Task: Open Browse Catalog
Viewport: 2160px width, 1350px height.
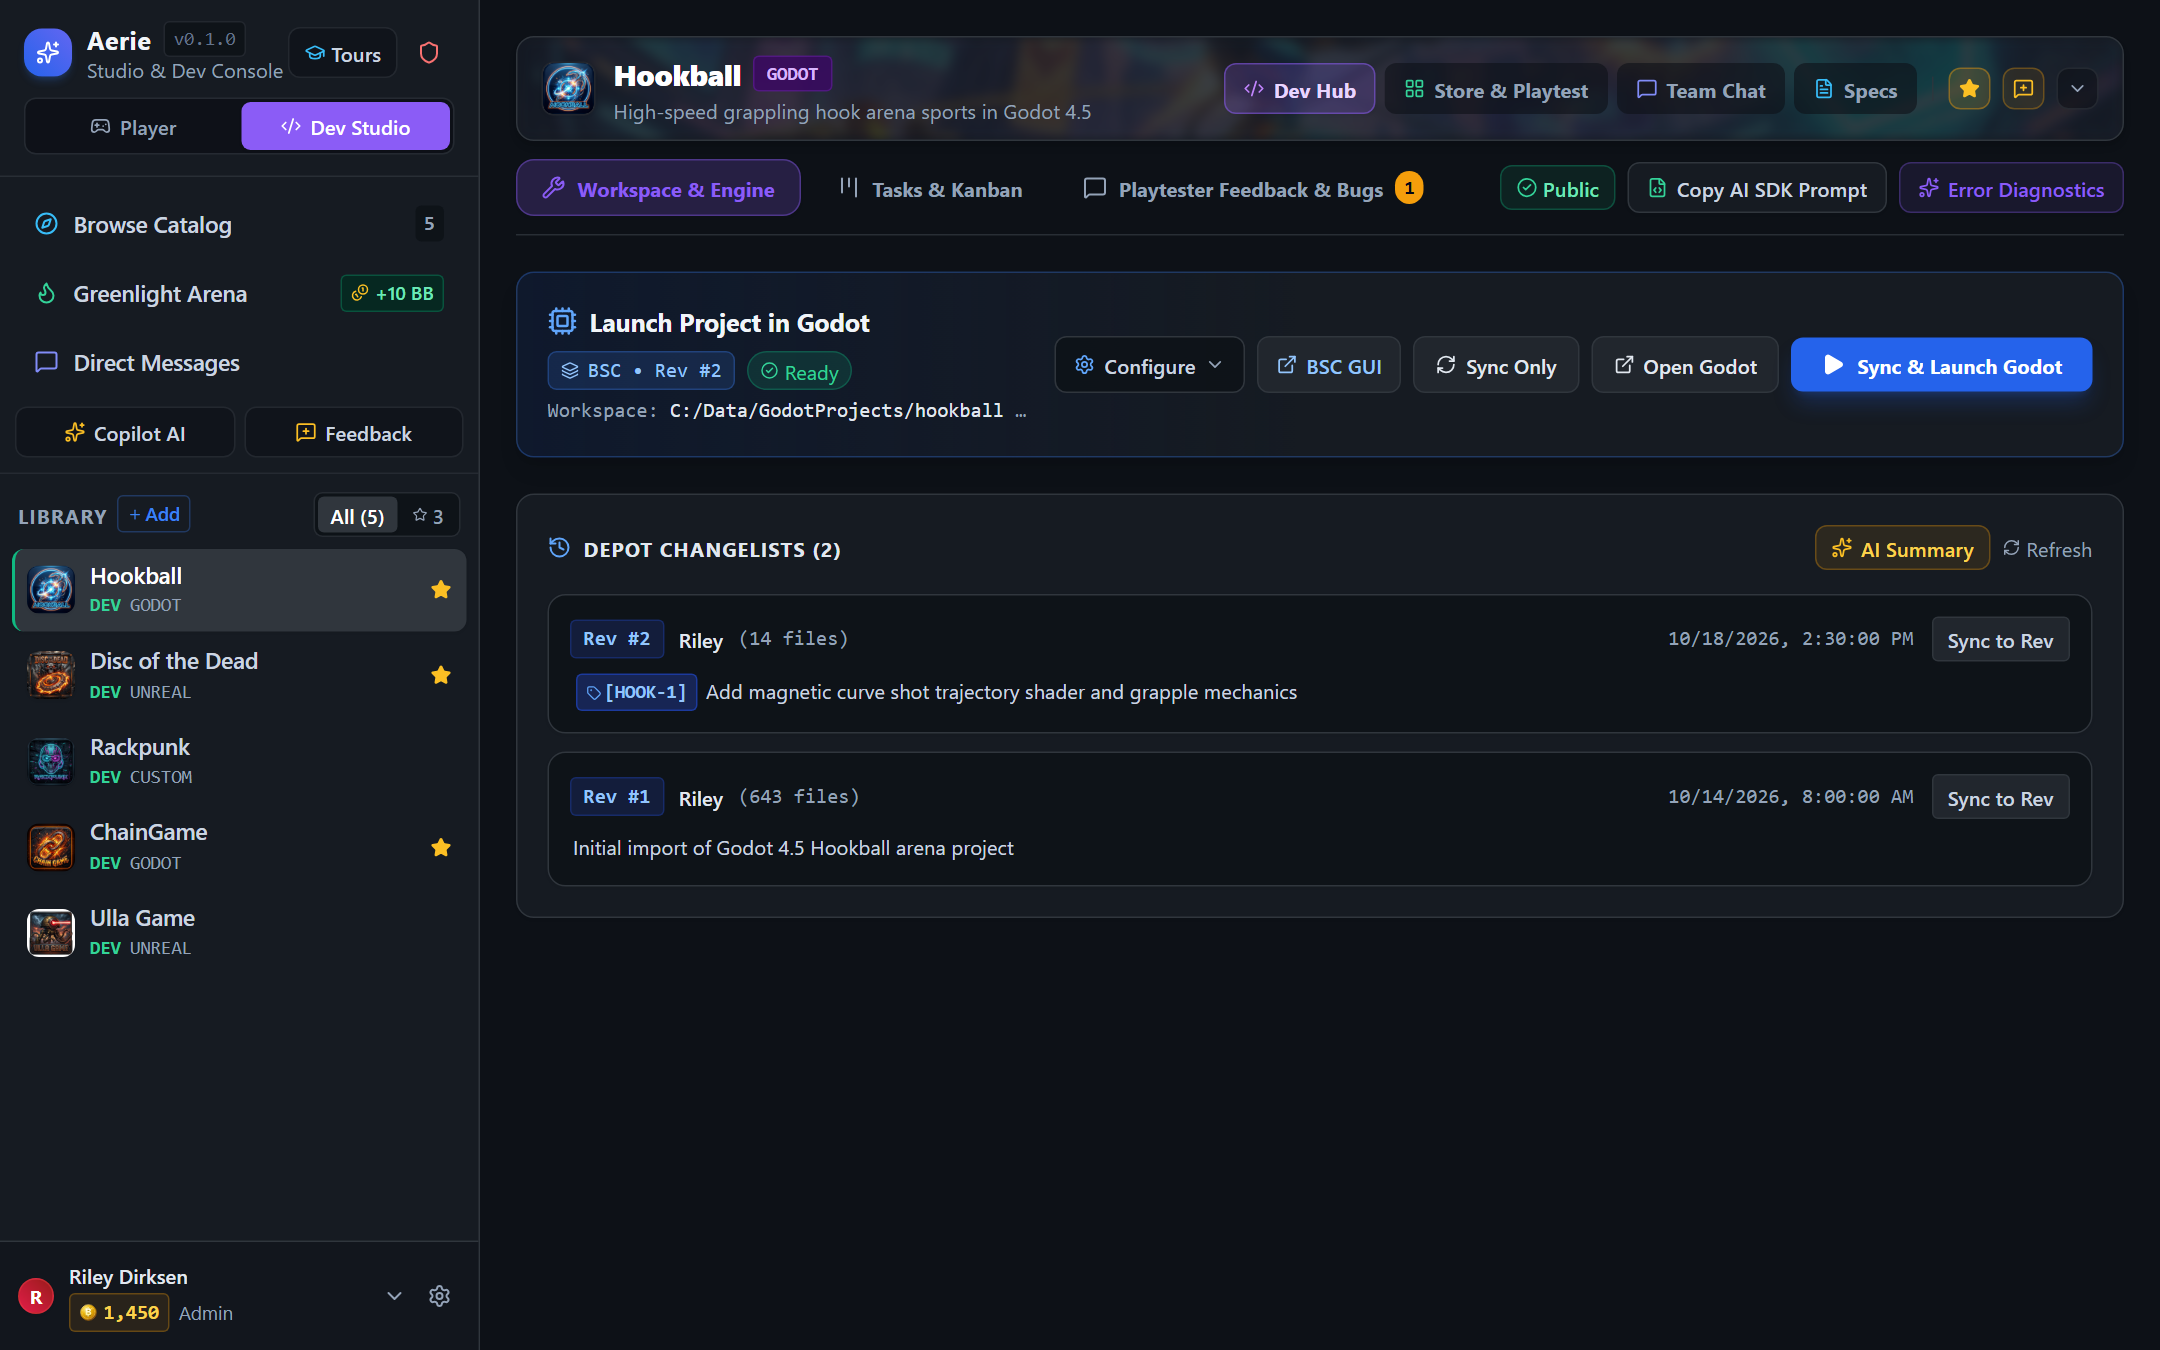Action: click(239, 224)
